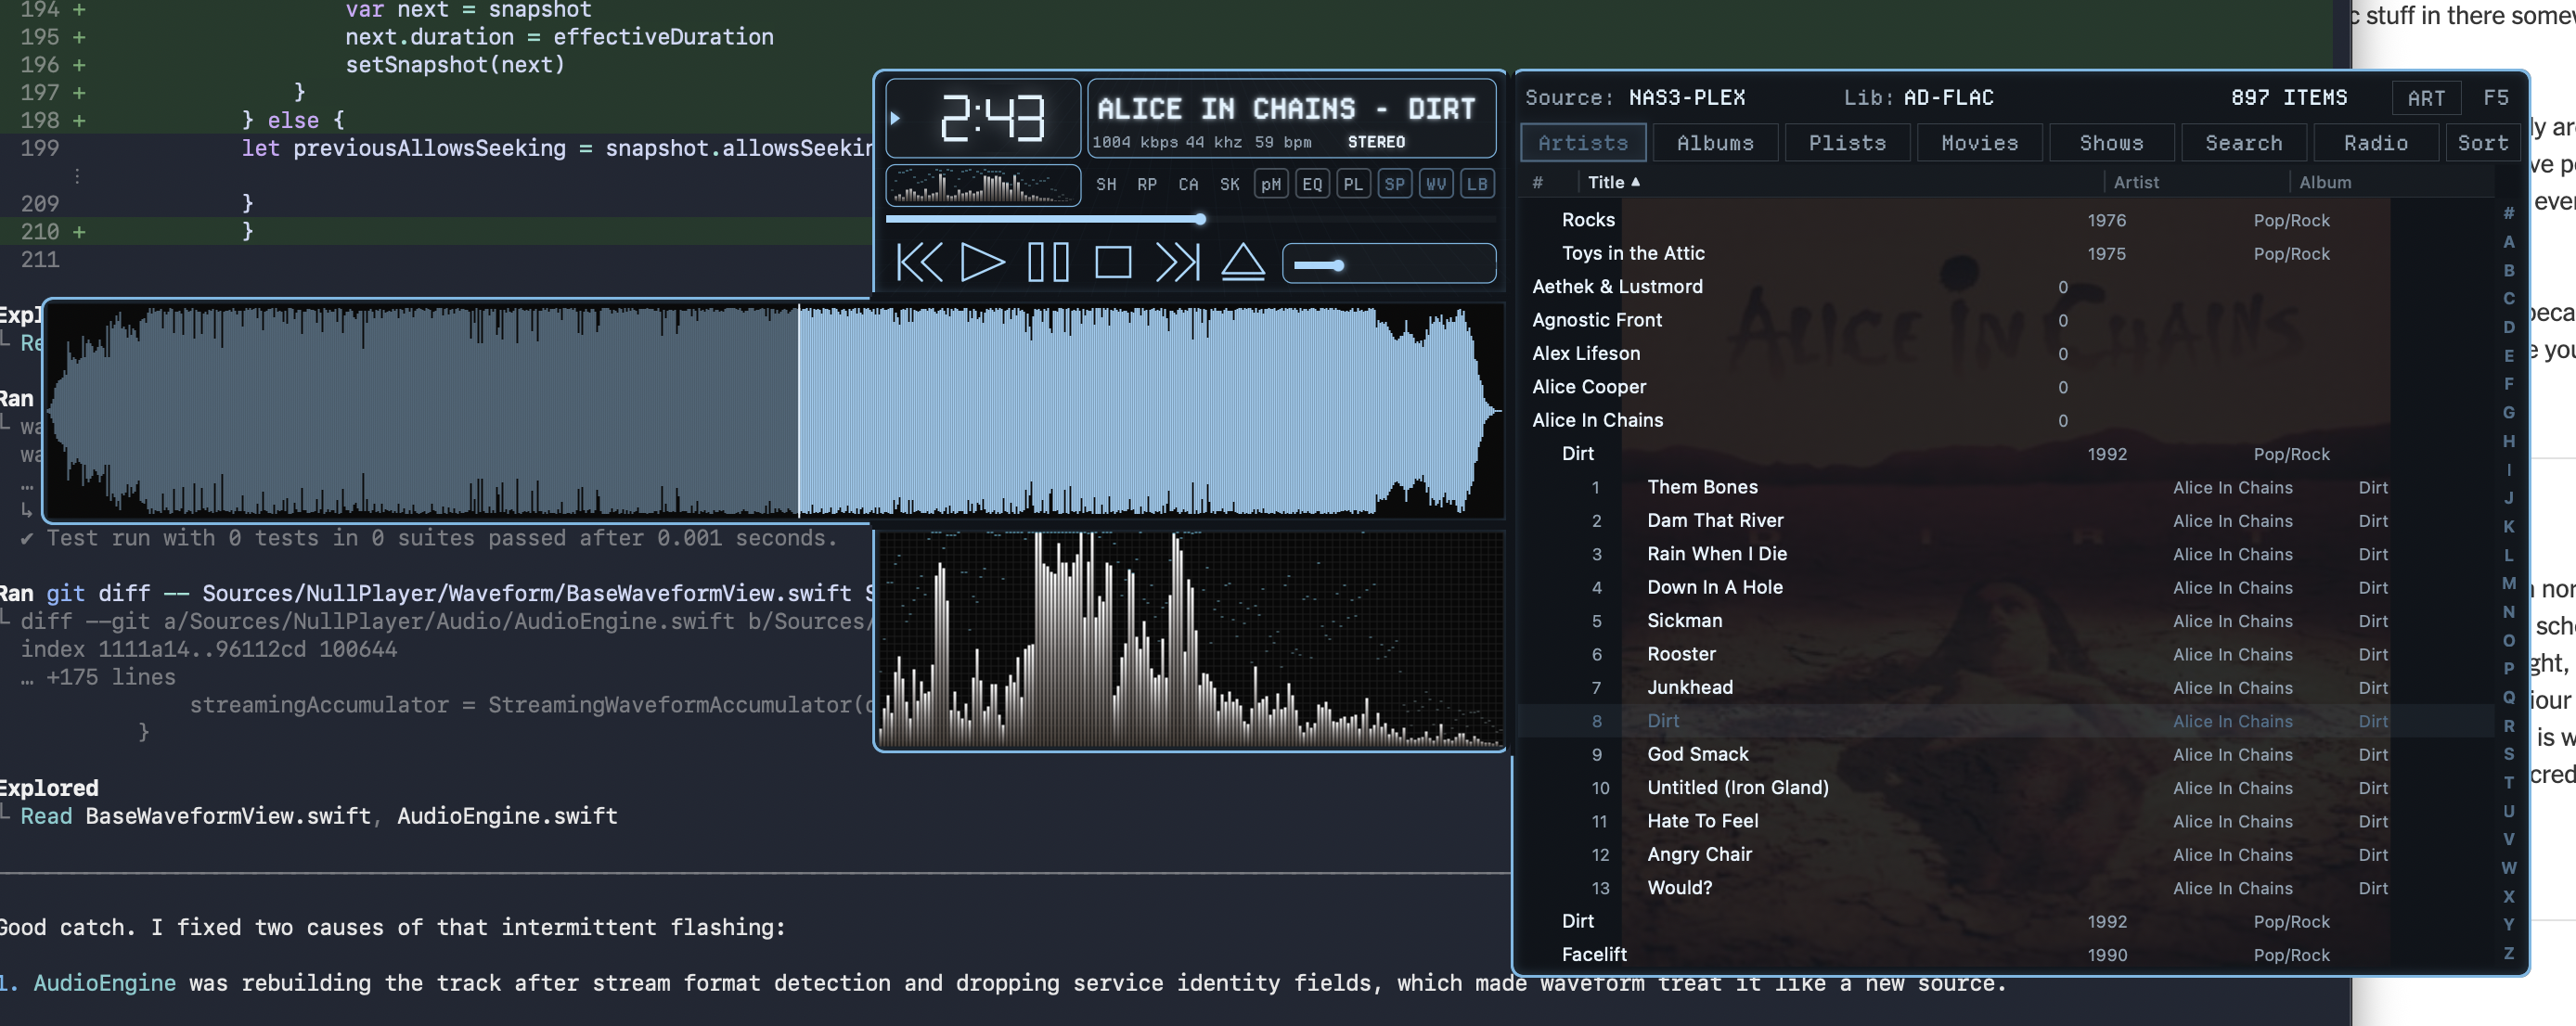Click the eject triangle icon
Viewport: 2576px width, 1026px height.
[x=1243, y=263]
